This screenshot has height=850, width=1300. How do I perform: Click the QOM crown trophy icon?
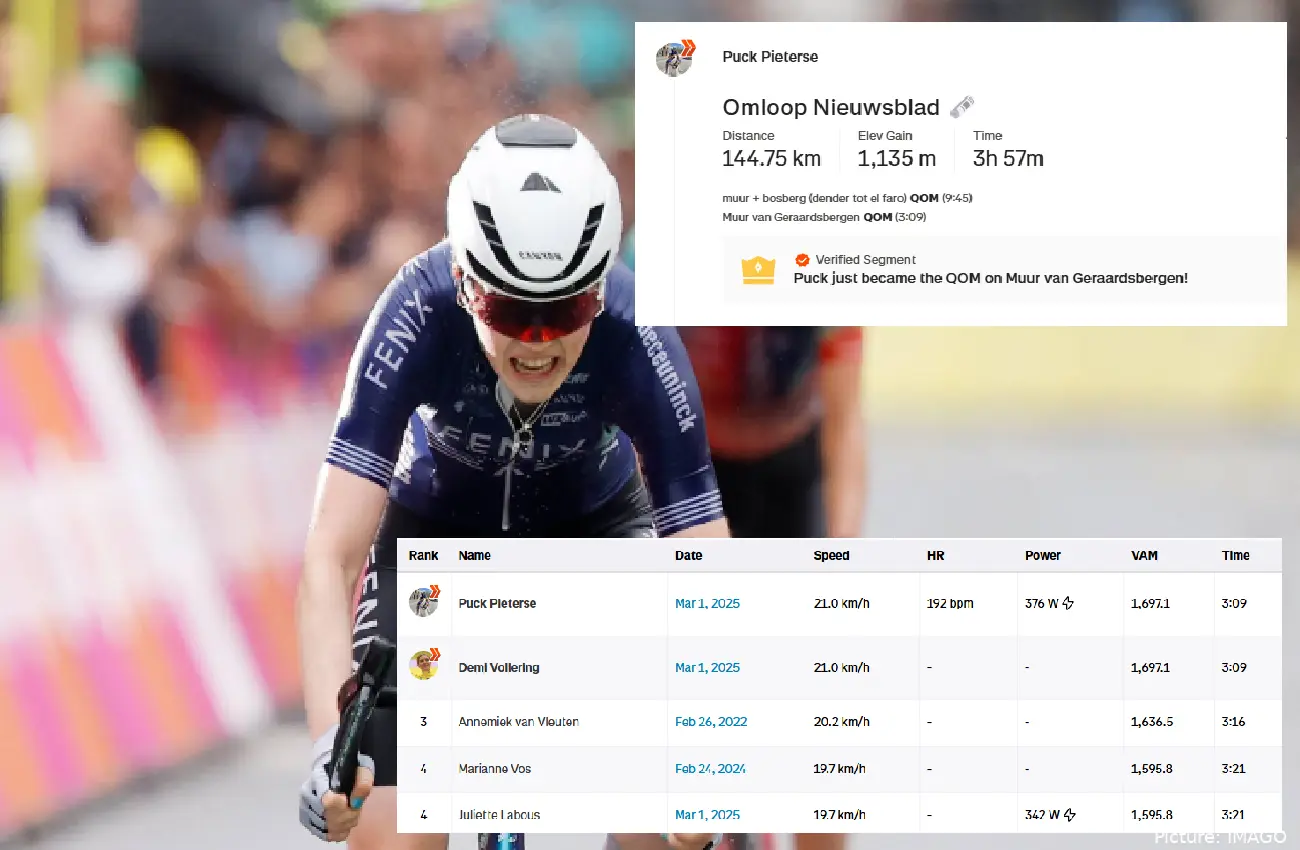pyautogui.click(x=758, y=270)
